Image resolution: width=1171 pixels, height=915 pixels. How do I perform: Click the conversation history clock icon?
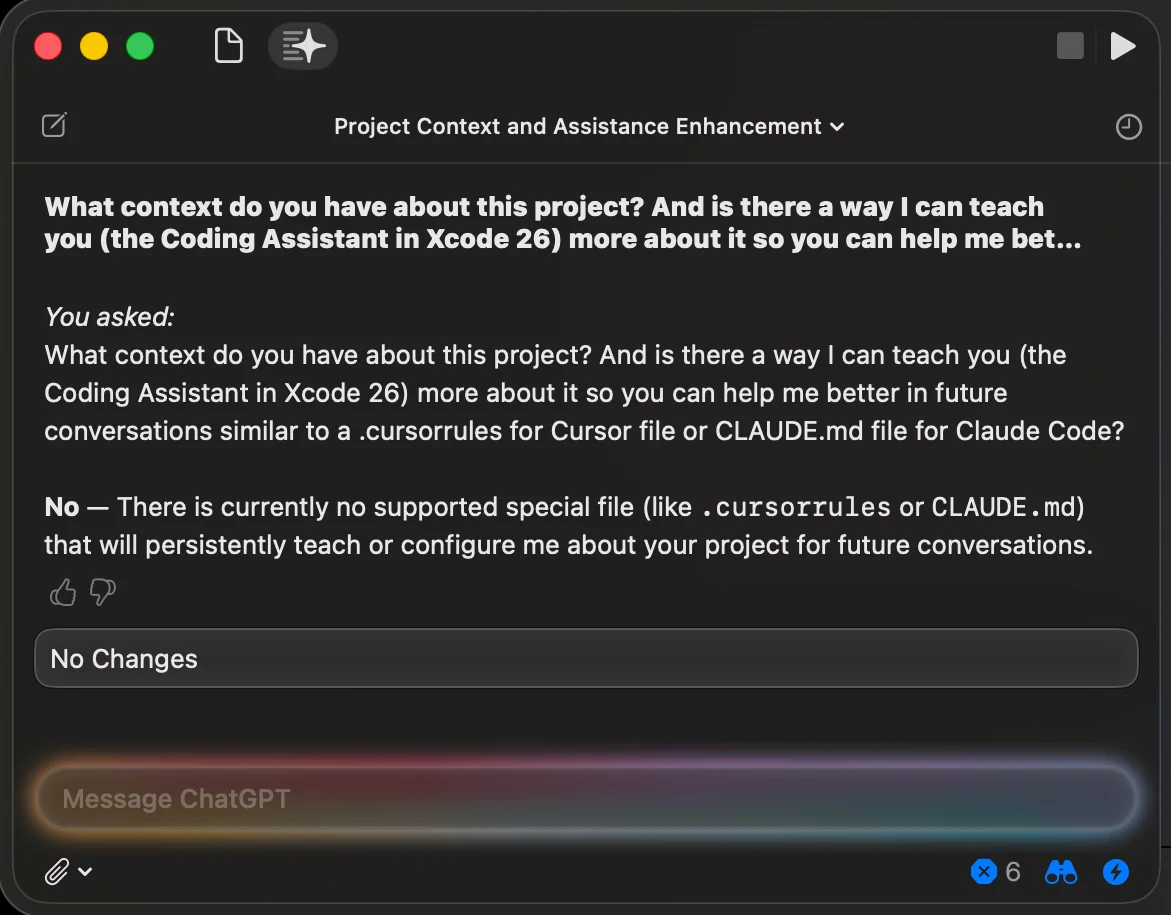pos(1128,126)
